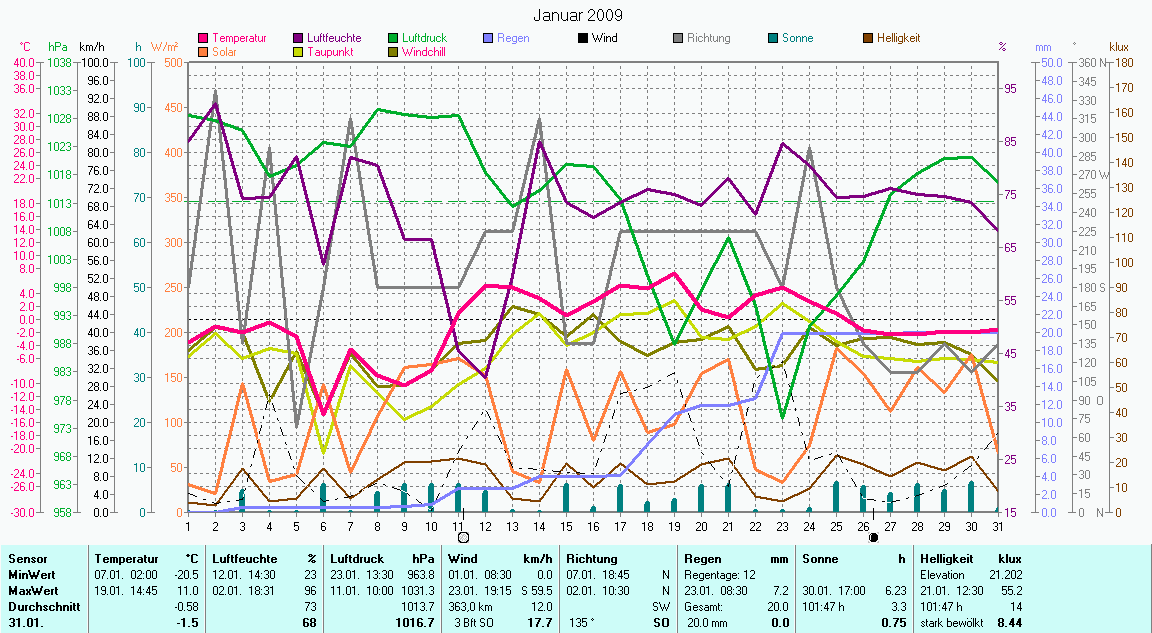Image resolution: width=1152 pixels, height=633 pixels.
Task: Click the orange Solar legend swatch
Action: (x=204, y=51)
